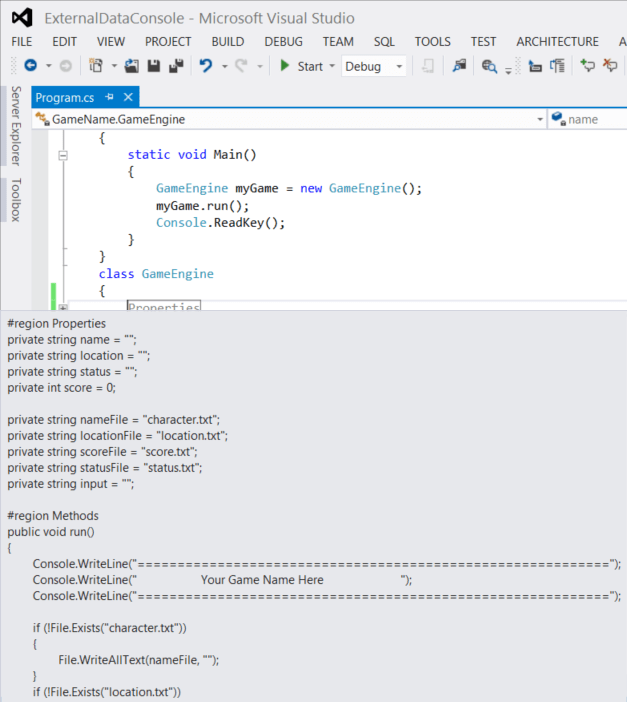Open the ARCHITECTURE menu
This screenshot has height=702, width=627.
pyautogui.click(x=558, y=42)
